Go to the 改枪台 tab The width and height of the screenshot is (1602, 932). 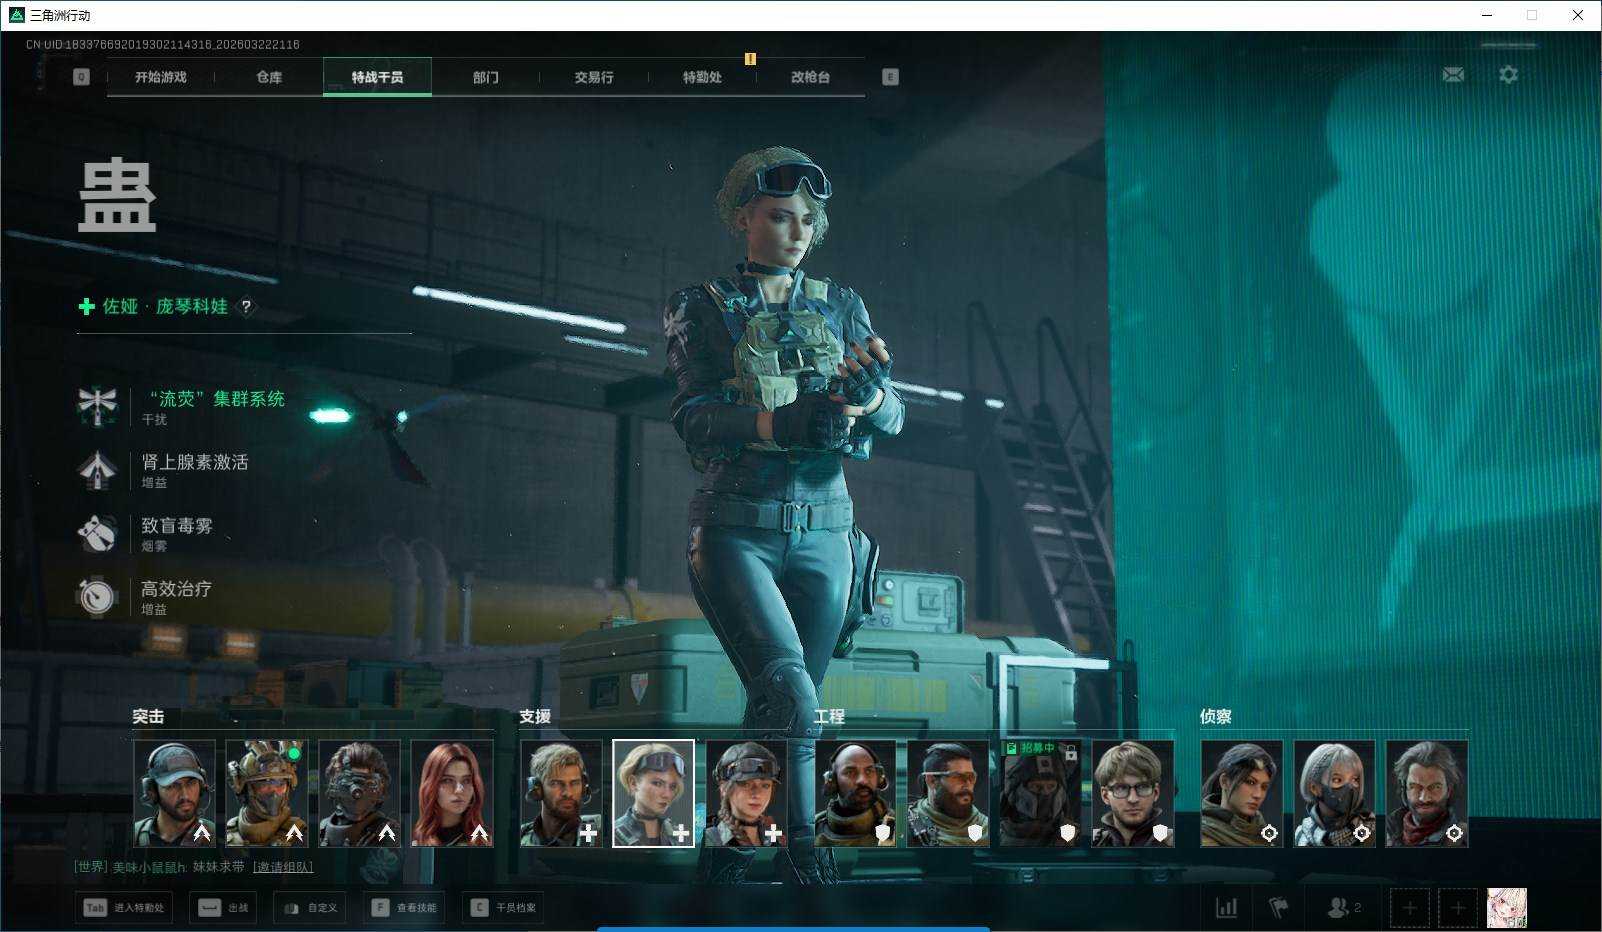[x=810, y=77]
